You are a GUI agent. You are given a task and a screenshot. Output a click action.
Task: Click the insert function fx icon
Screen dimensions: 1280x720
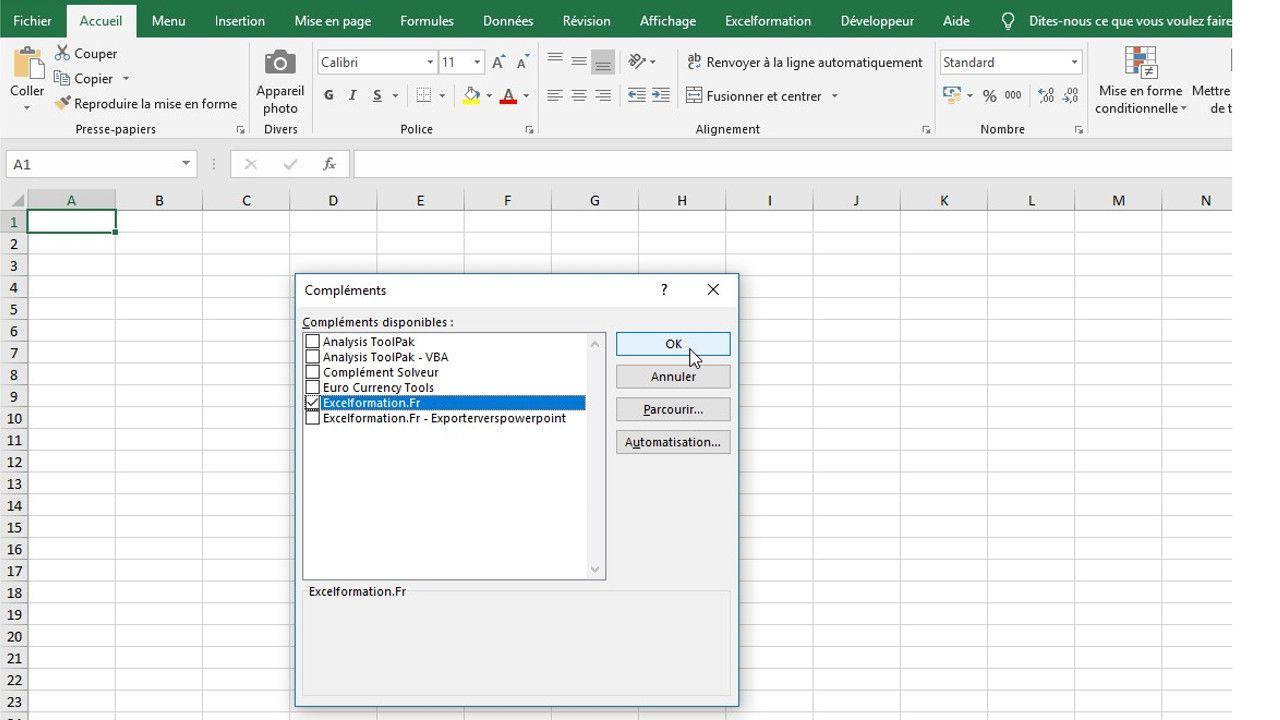point(329,164)
